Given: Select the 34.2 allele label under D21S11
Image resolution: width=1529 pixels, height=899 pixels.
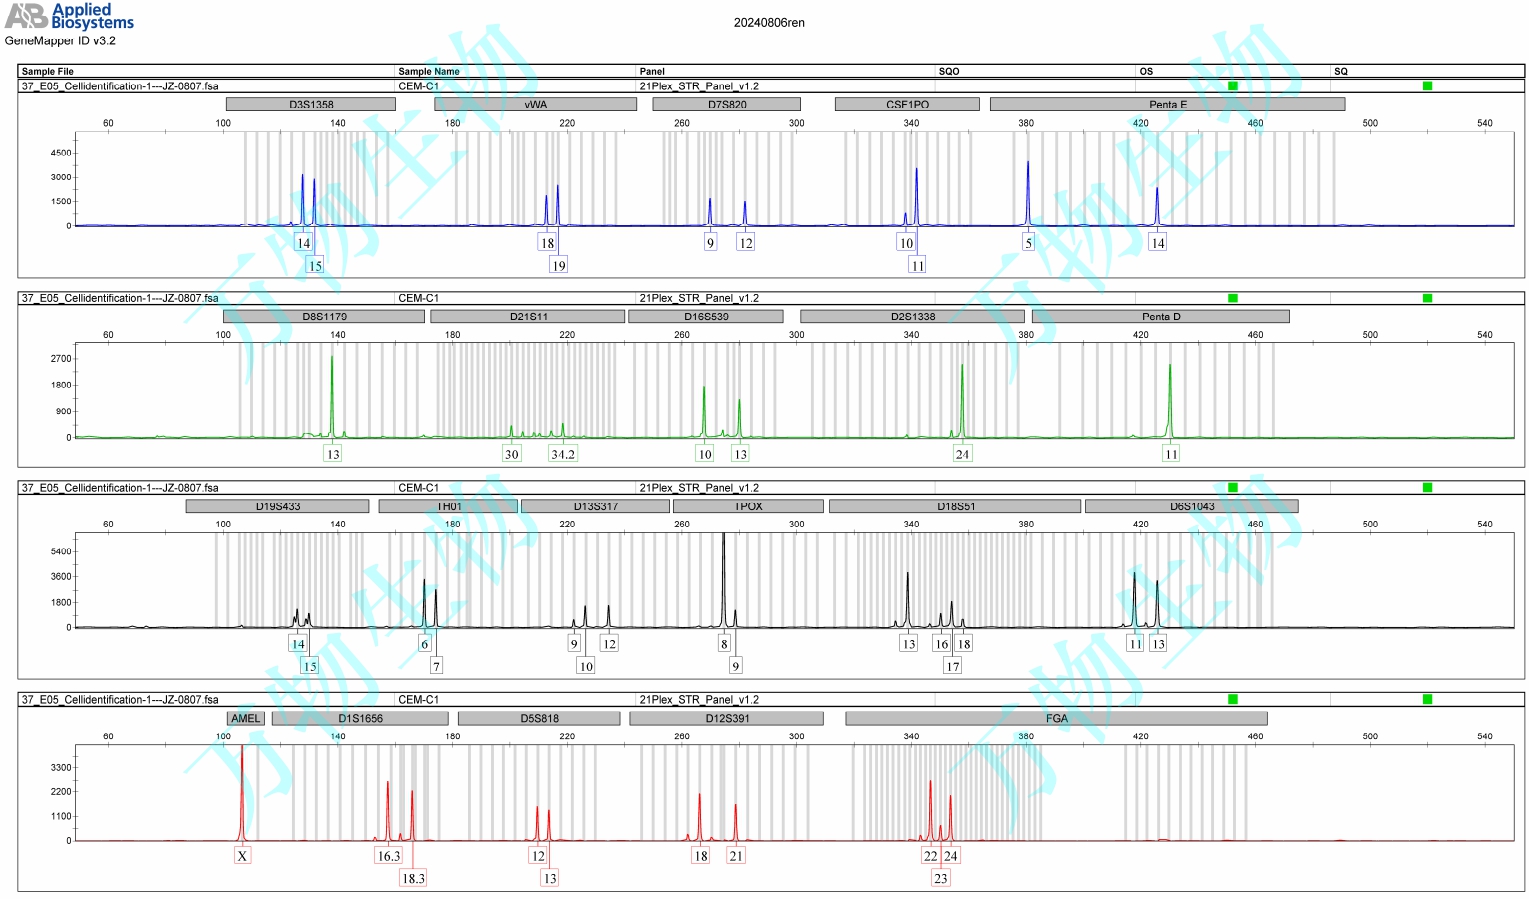Looking at the screenshot, I should pos(563,454).
